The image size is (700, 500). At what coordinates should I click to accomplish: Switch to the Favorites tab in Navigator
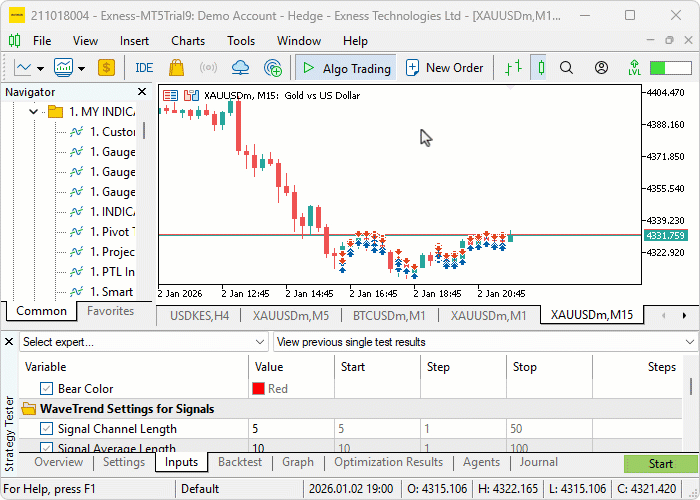point(110,311)
